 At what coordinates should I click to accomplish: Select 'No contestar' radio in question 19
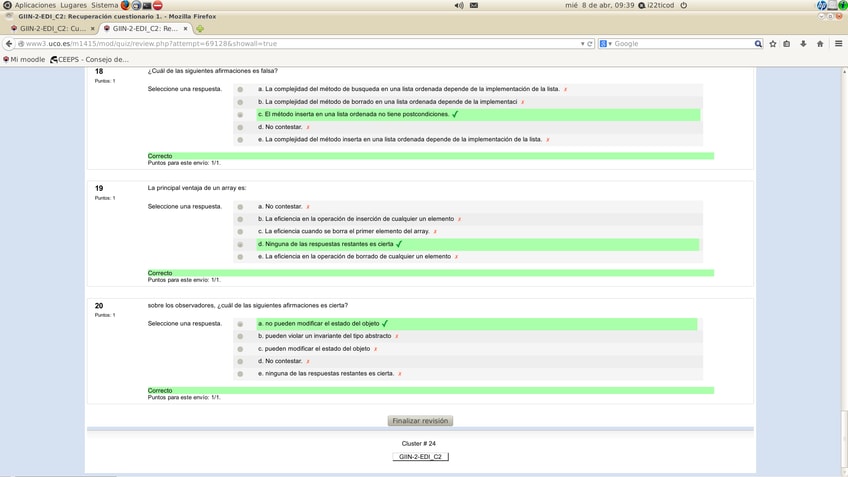point(240,207)
